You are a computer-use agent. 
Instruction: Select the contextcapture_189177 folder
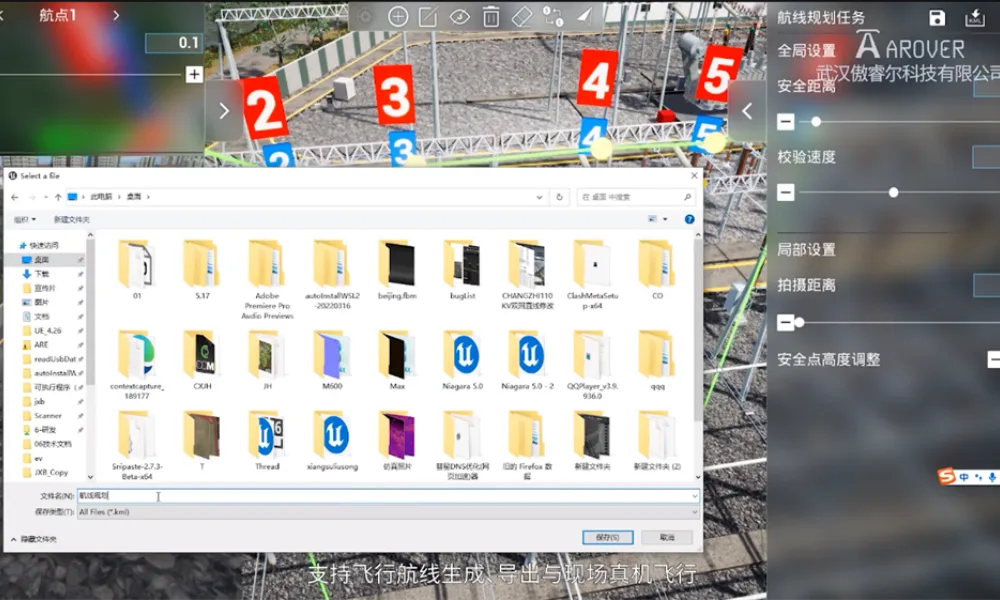click(136, 365)
